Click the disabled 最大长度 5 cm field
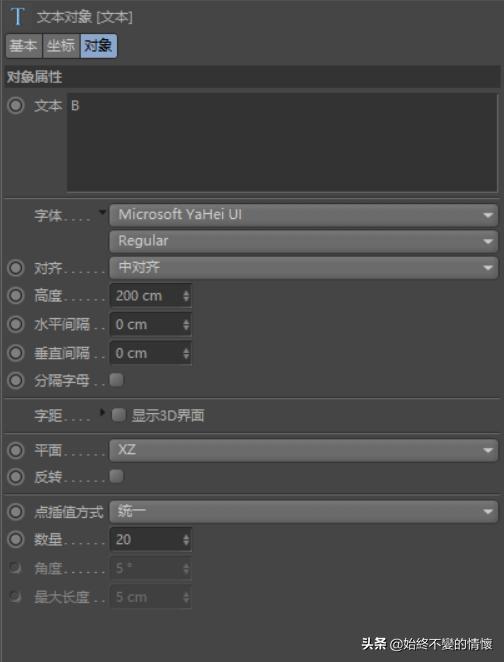 click(x=151, y=597)
